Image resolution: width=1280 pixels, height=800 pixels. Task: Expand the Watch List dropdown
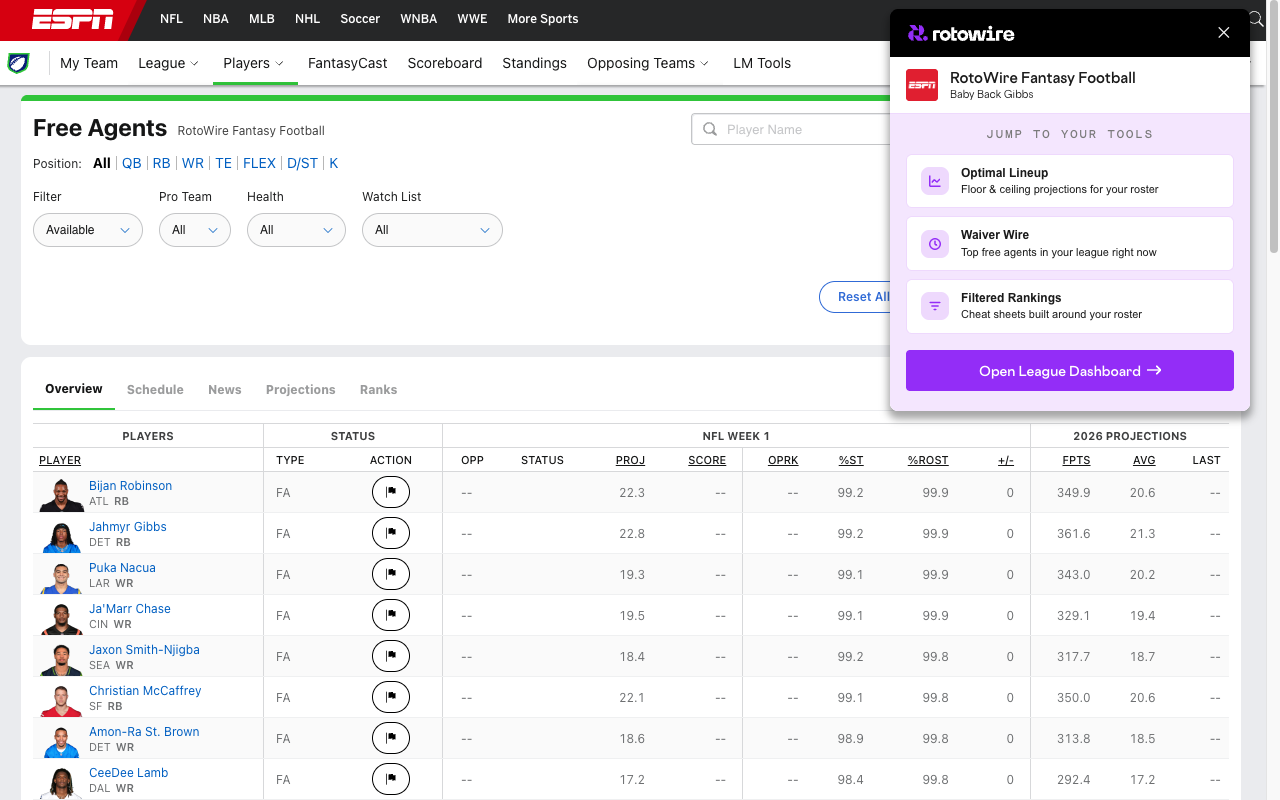tap(432, 230)
